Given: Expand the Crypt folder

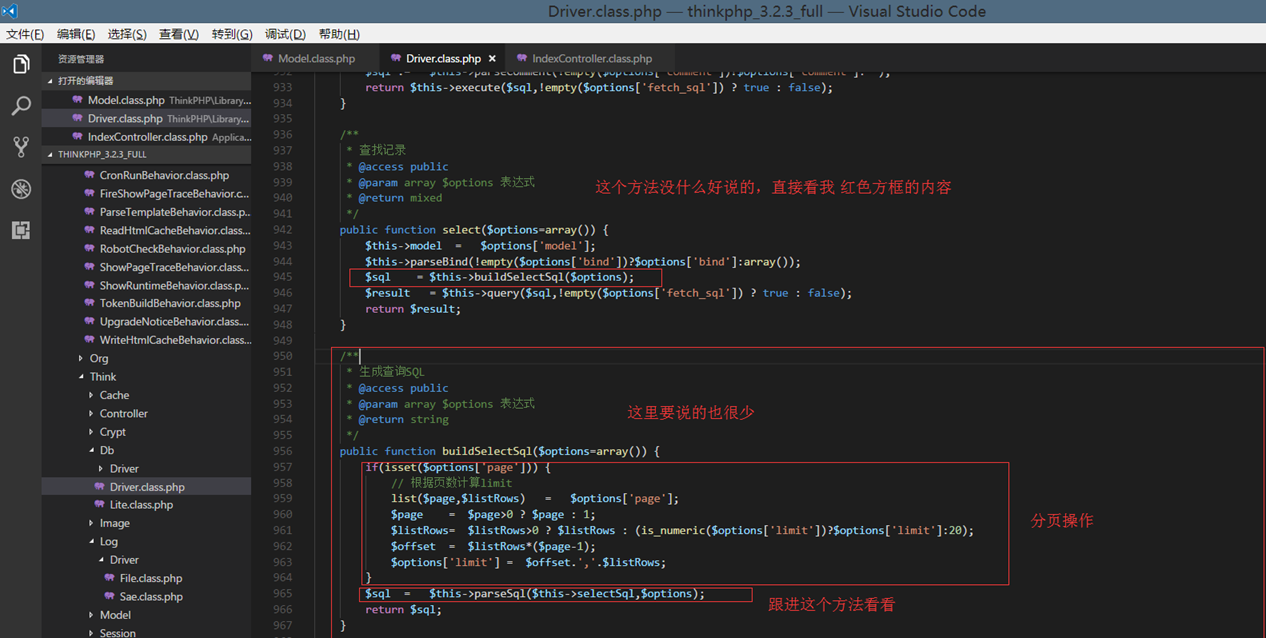Looking at the screenshot, I should pos(112,432).
